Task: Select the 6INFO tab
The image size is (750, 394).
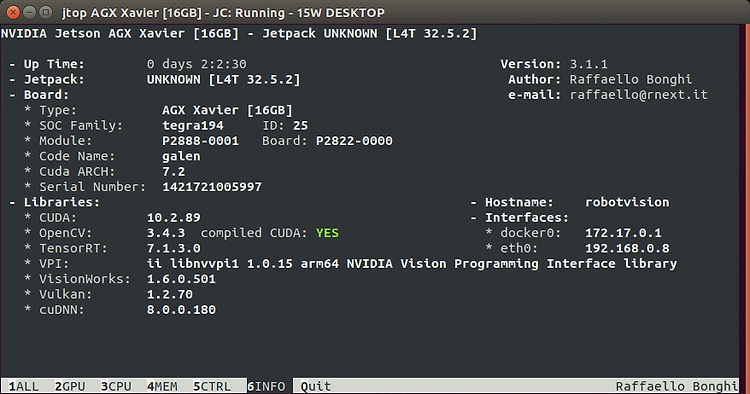Action: click(x=266, y=386)
